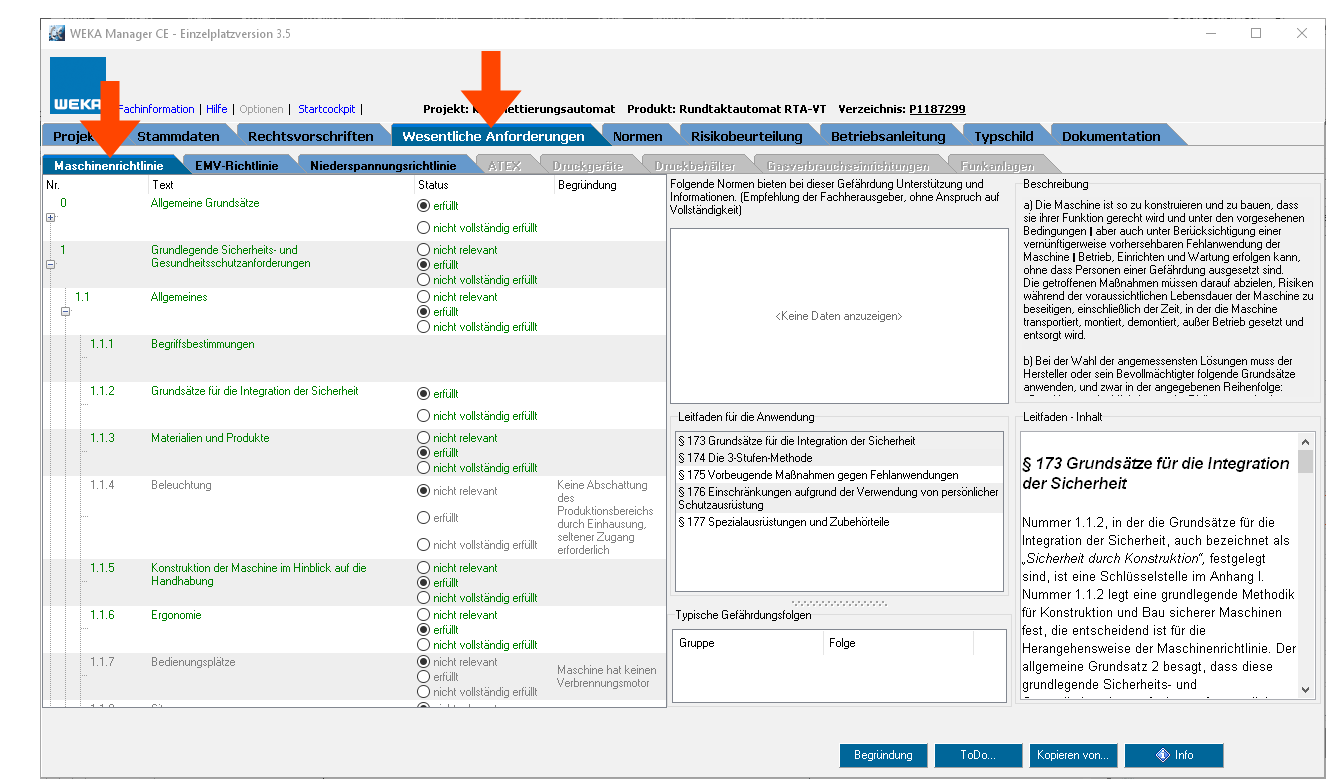Collapse row 1 Grundlegende Sicherheits- und Gesundheitsschutzanforderungen
The image size is (1326, 779).
50,265
